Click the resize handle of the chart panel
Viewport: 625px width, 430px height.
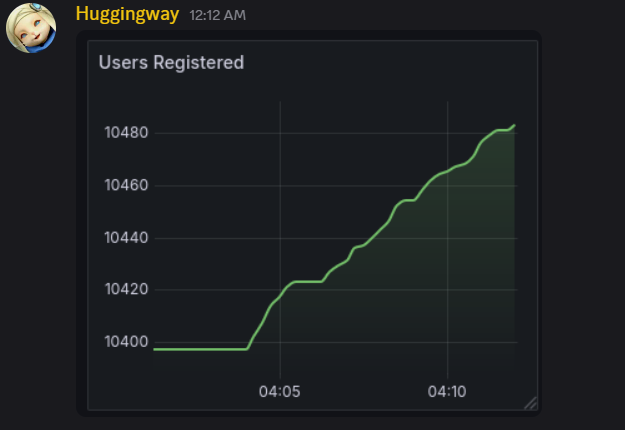pos(531,403)
